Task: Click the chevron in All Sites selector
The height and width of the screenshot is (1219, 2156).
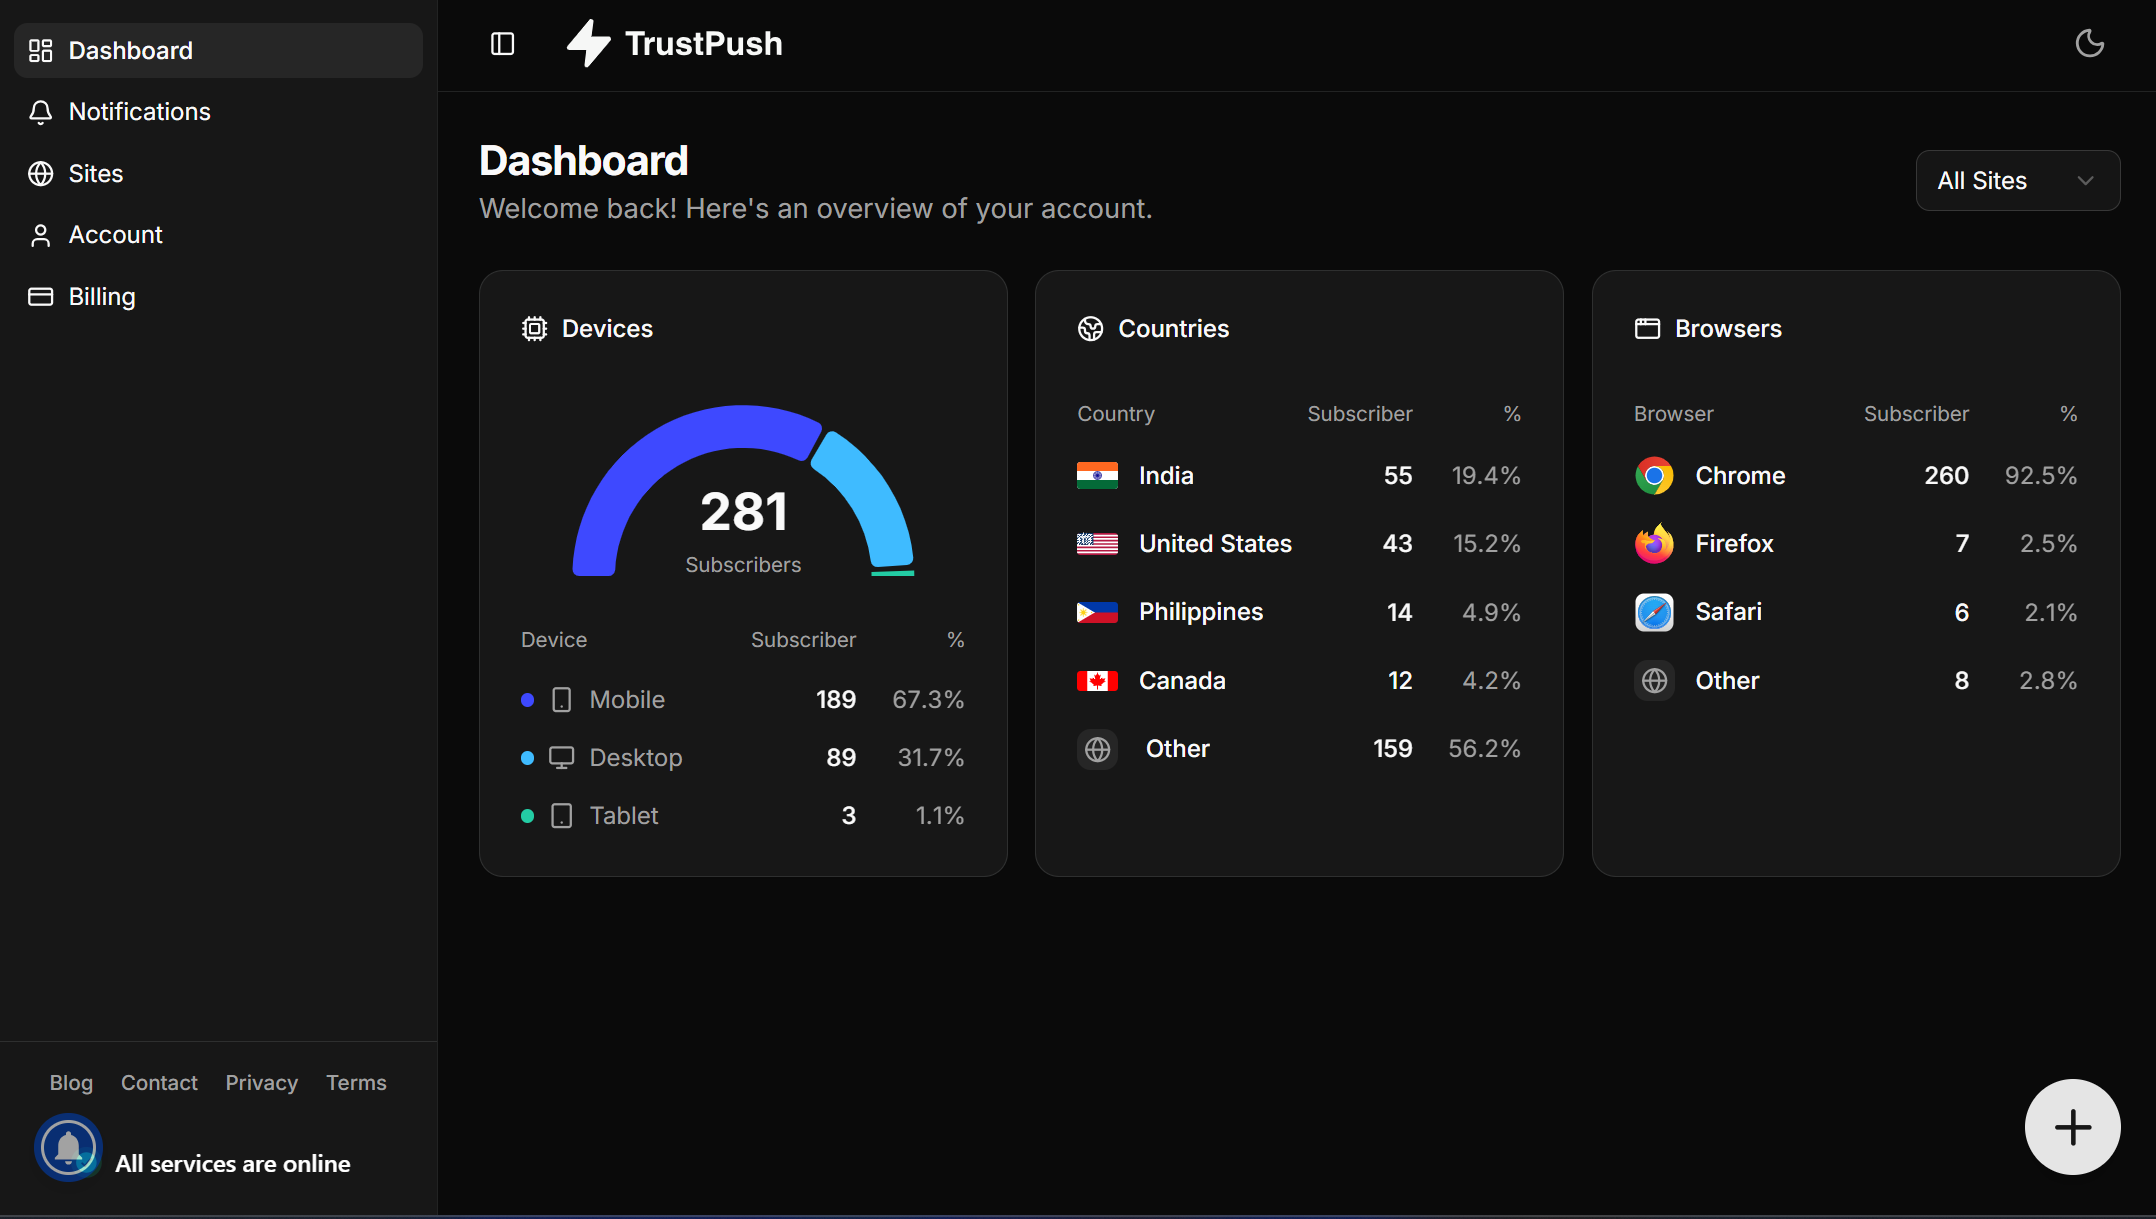Action: (2085, 181)
